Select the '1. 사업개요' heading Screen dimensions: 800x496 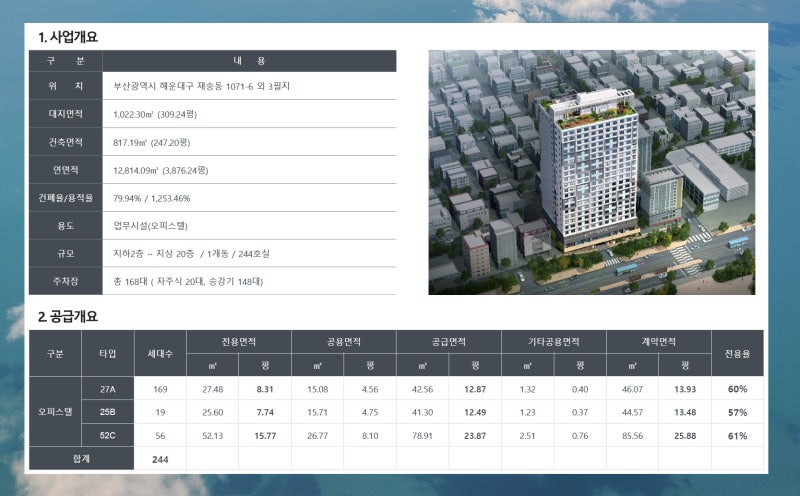68,37
